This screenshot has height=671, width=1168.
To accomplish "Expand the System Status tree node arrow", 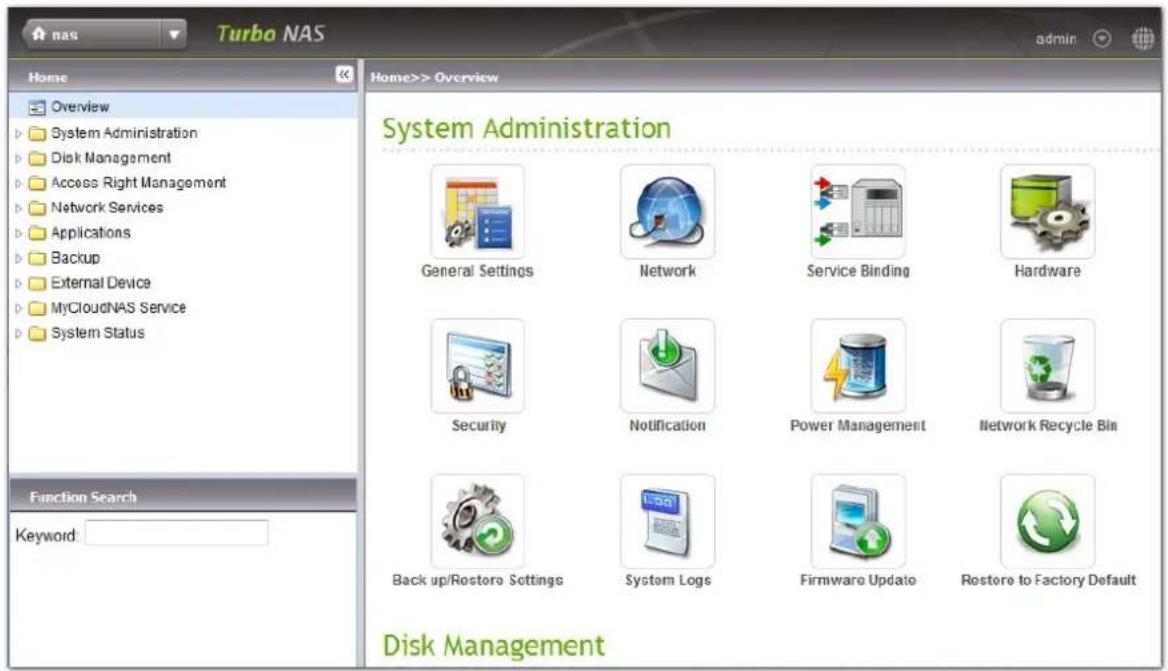I will point(19,334).
